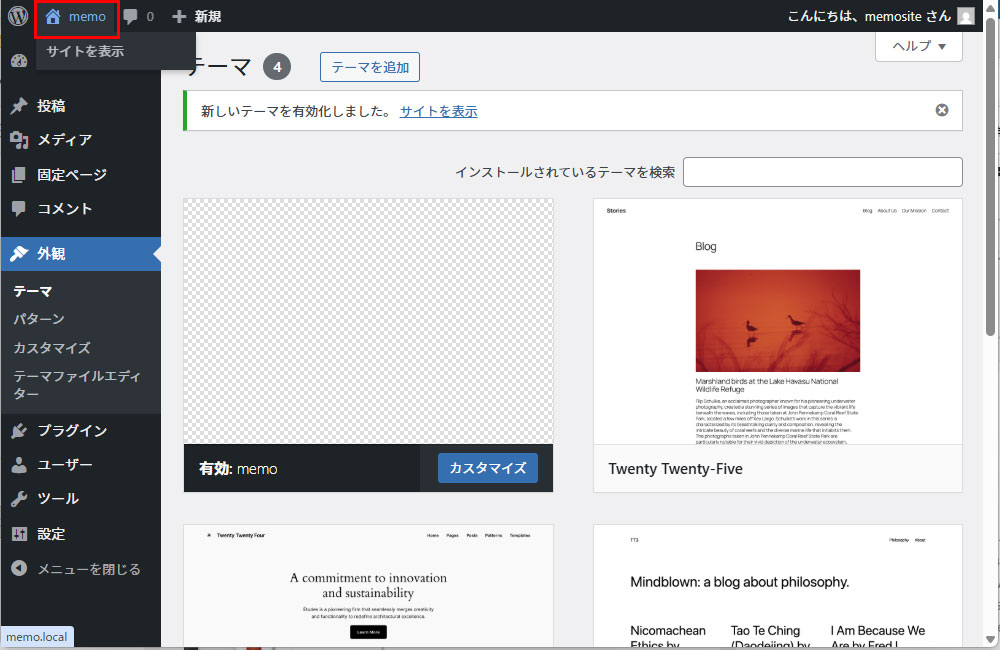Expand the ヘルプ help dropdown
The image size is (1000, 650).
pos(918,46)
